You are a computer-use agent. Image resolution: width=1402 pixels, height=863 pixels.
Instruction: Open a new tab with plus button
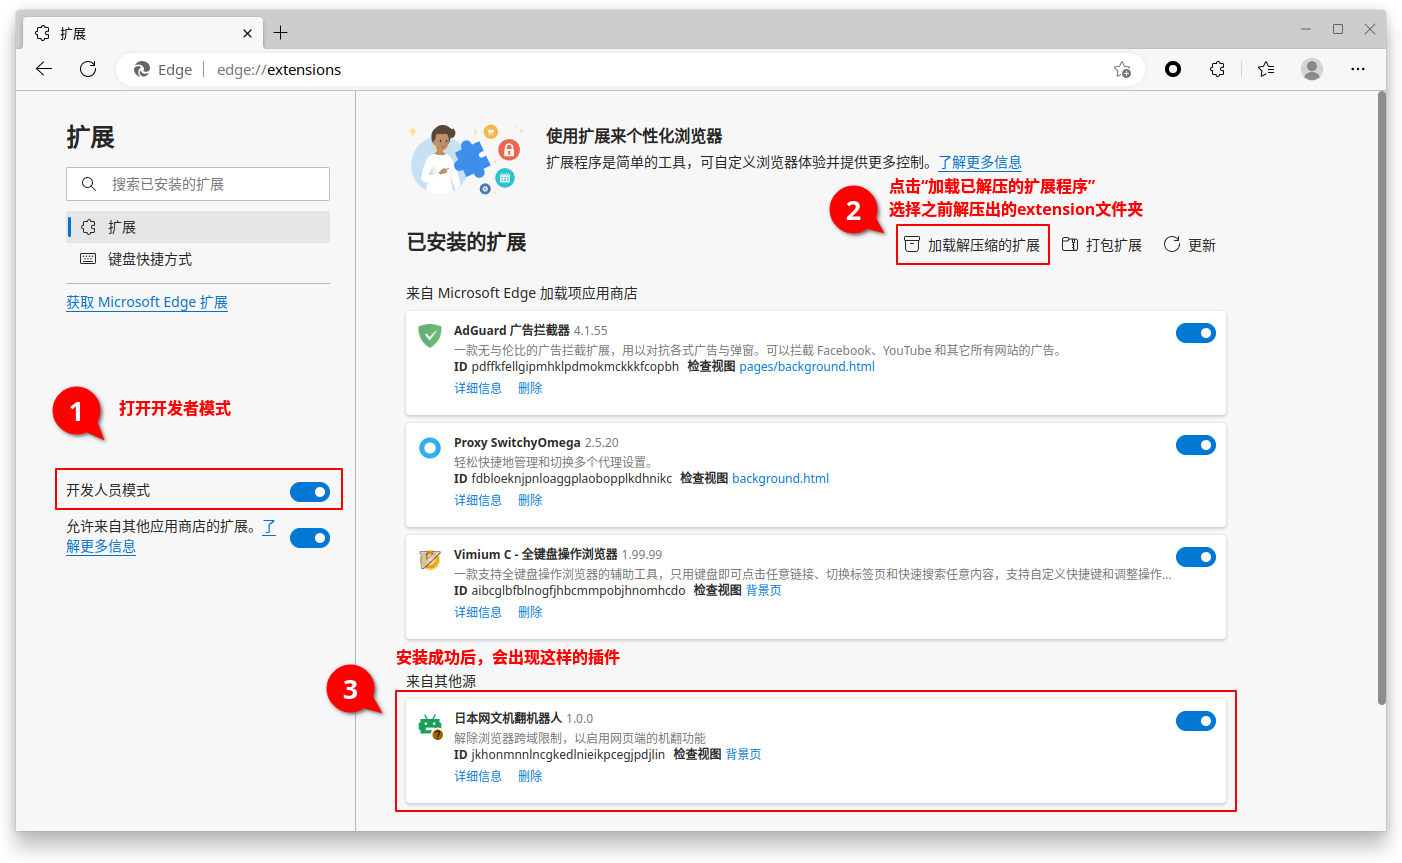coord(281,33)
